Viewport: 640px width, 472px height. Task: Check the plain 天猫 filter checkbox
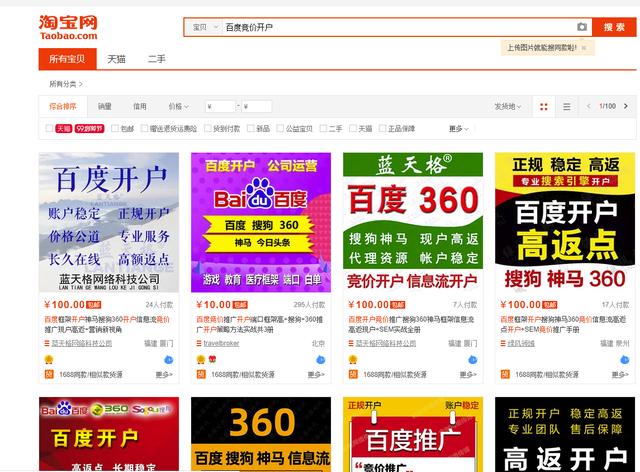pyautogui.click(x=353, y=129)
